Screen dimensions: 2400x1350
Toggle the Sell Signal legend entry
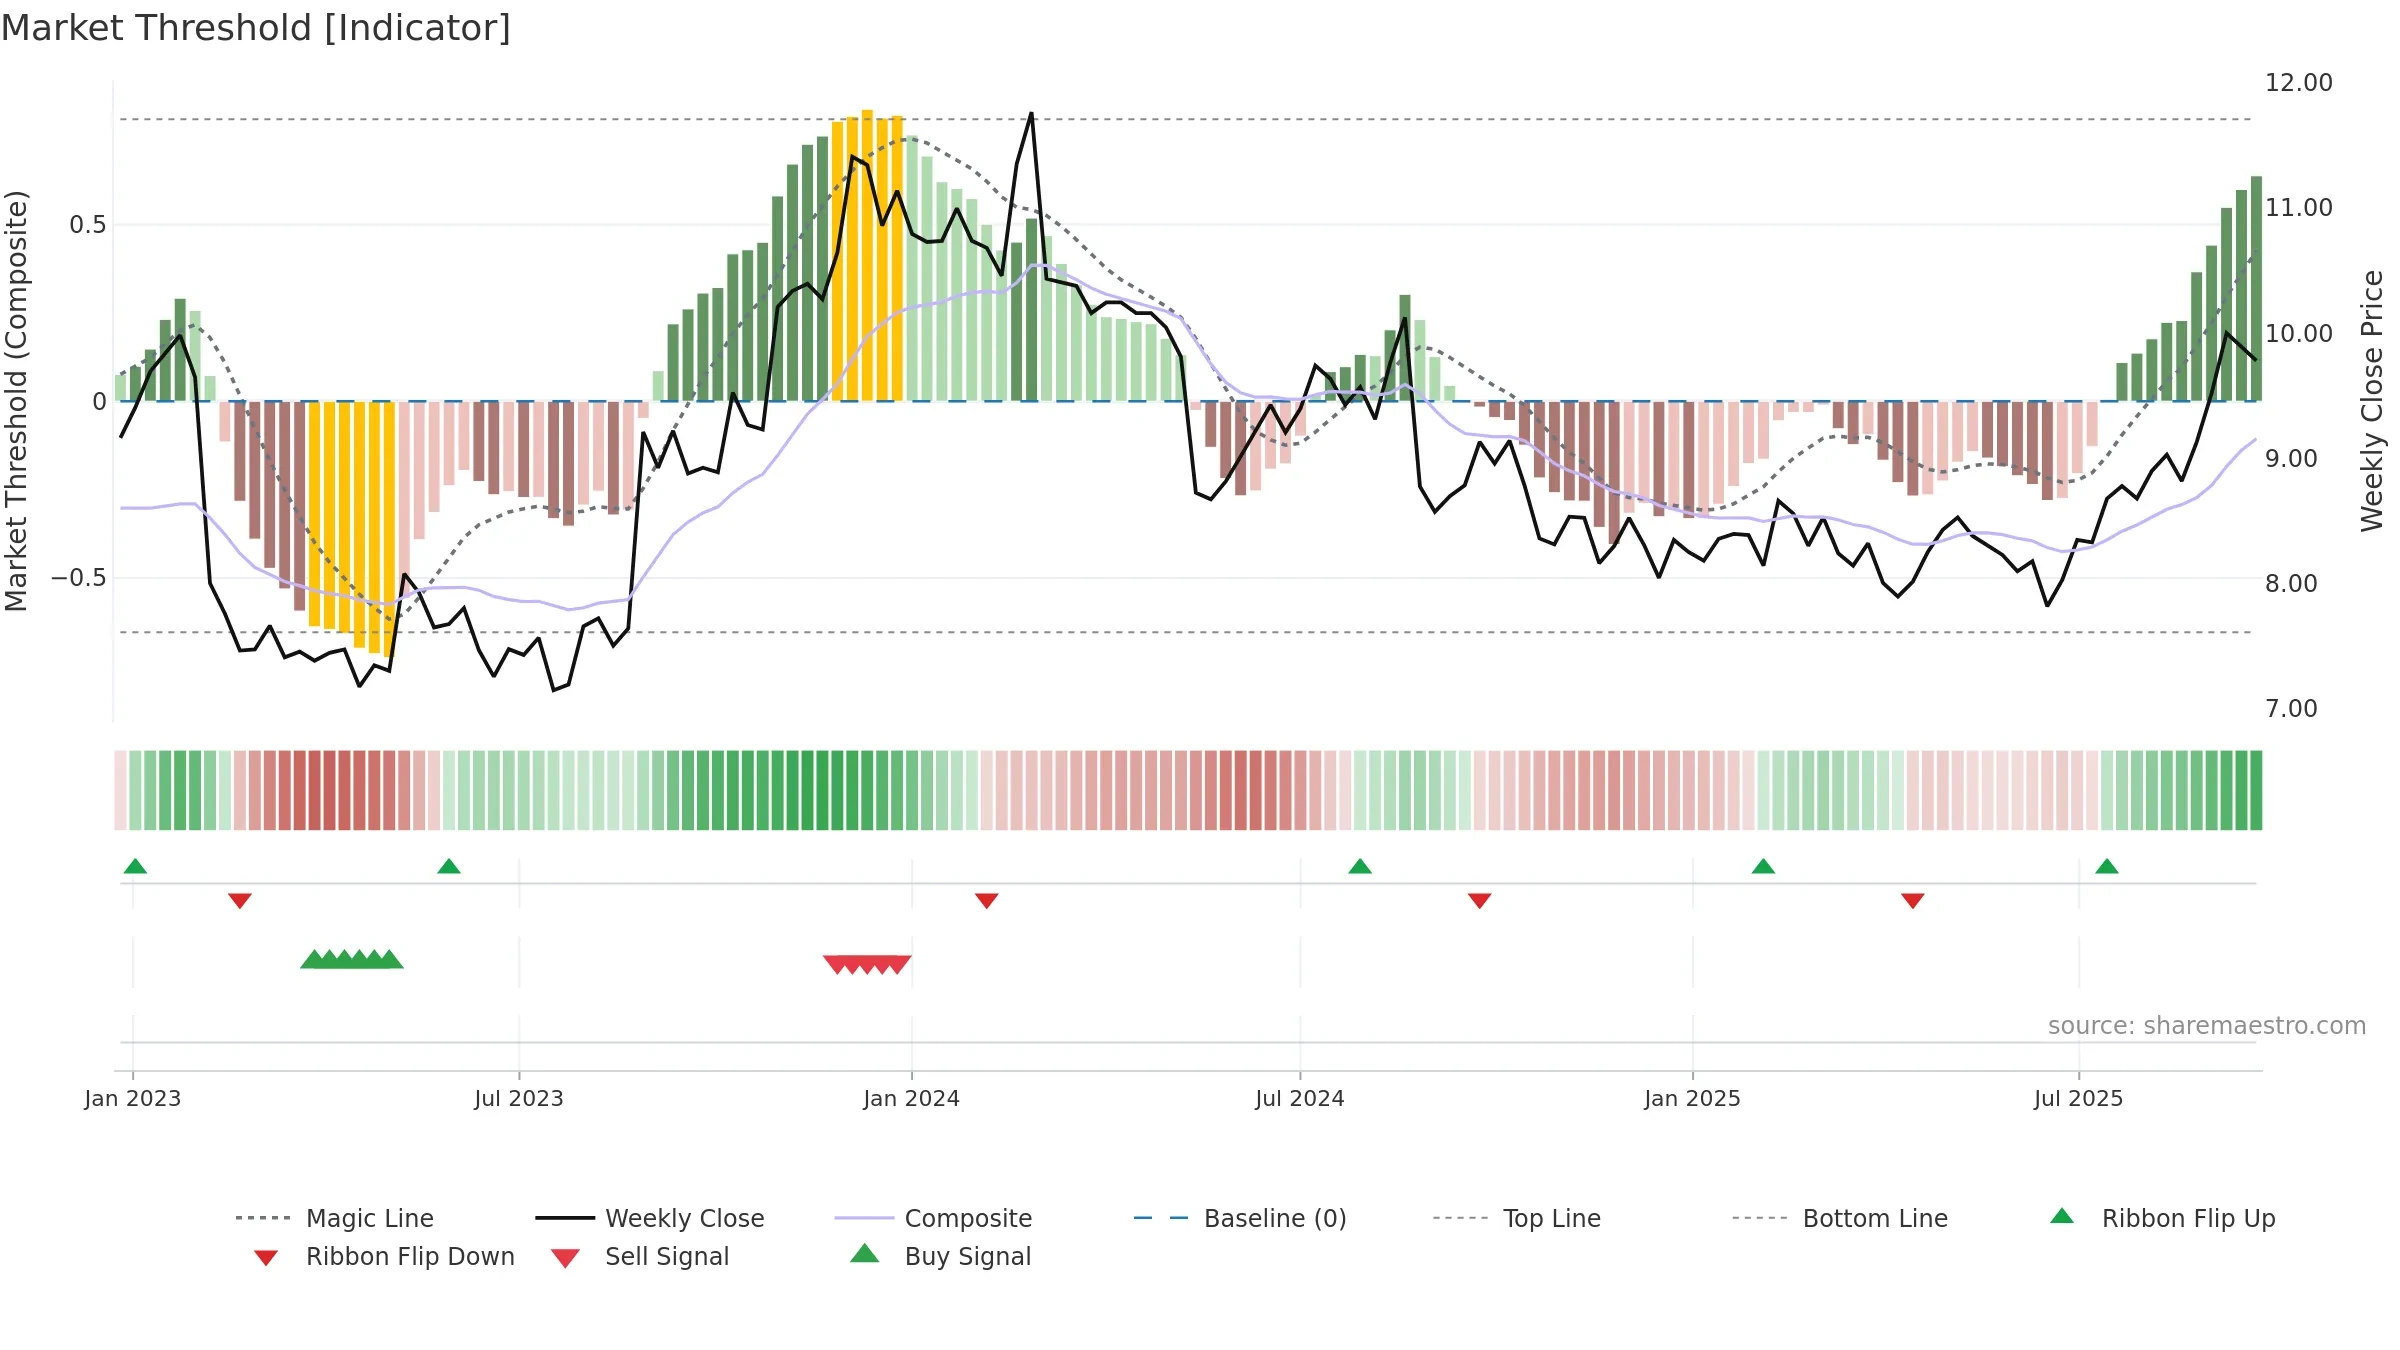tap(640, 1256)
